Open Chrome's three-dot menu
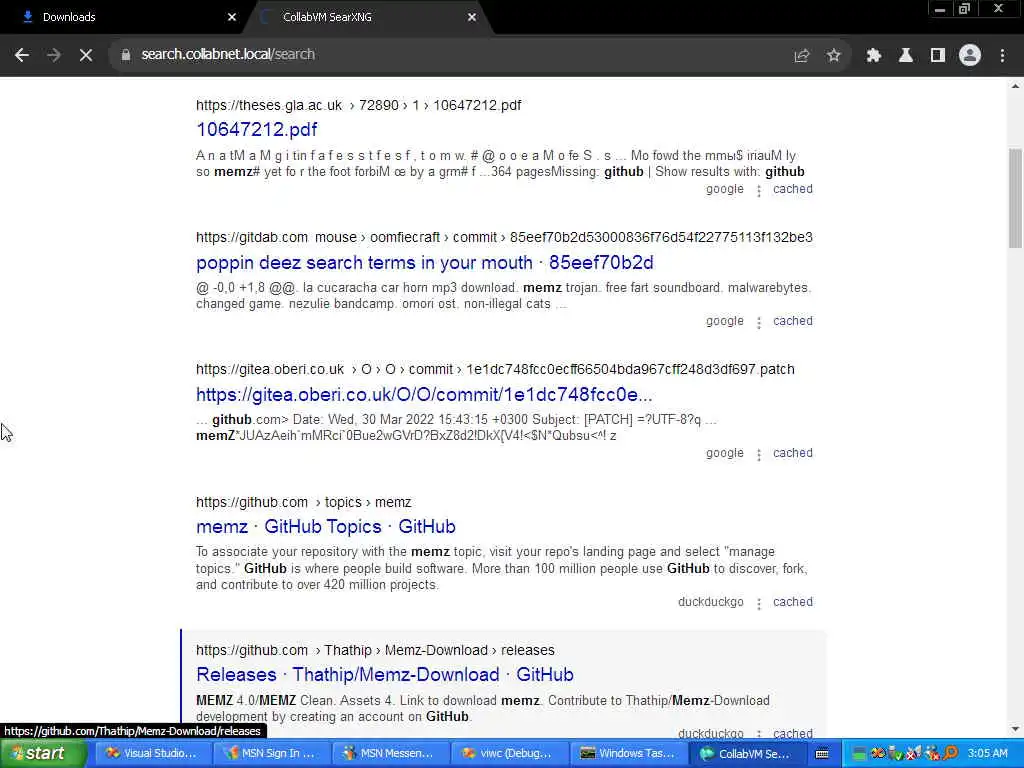The width and height of the screenshot is (1024, 768). click(x=1002, y=56)
